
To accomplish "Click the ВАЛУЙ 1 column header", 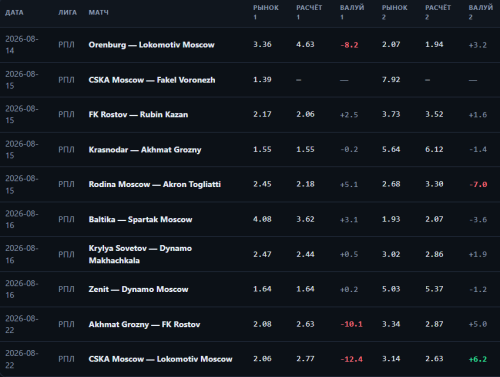I will click(352, 12).
